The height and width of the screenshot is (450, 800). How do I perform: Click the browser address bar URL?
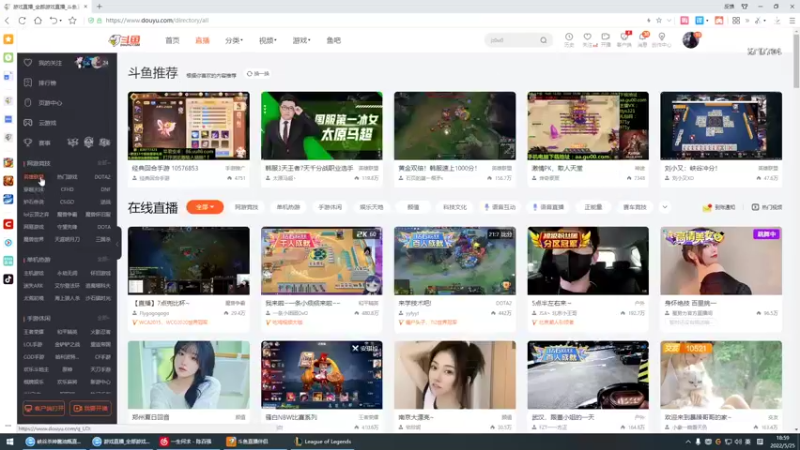[x=157, y=20]
